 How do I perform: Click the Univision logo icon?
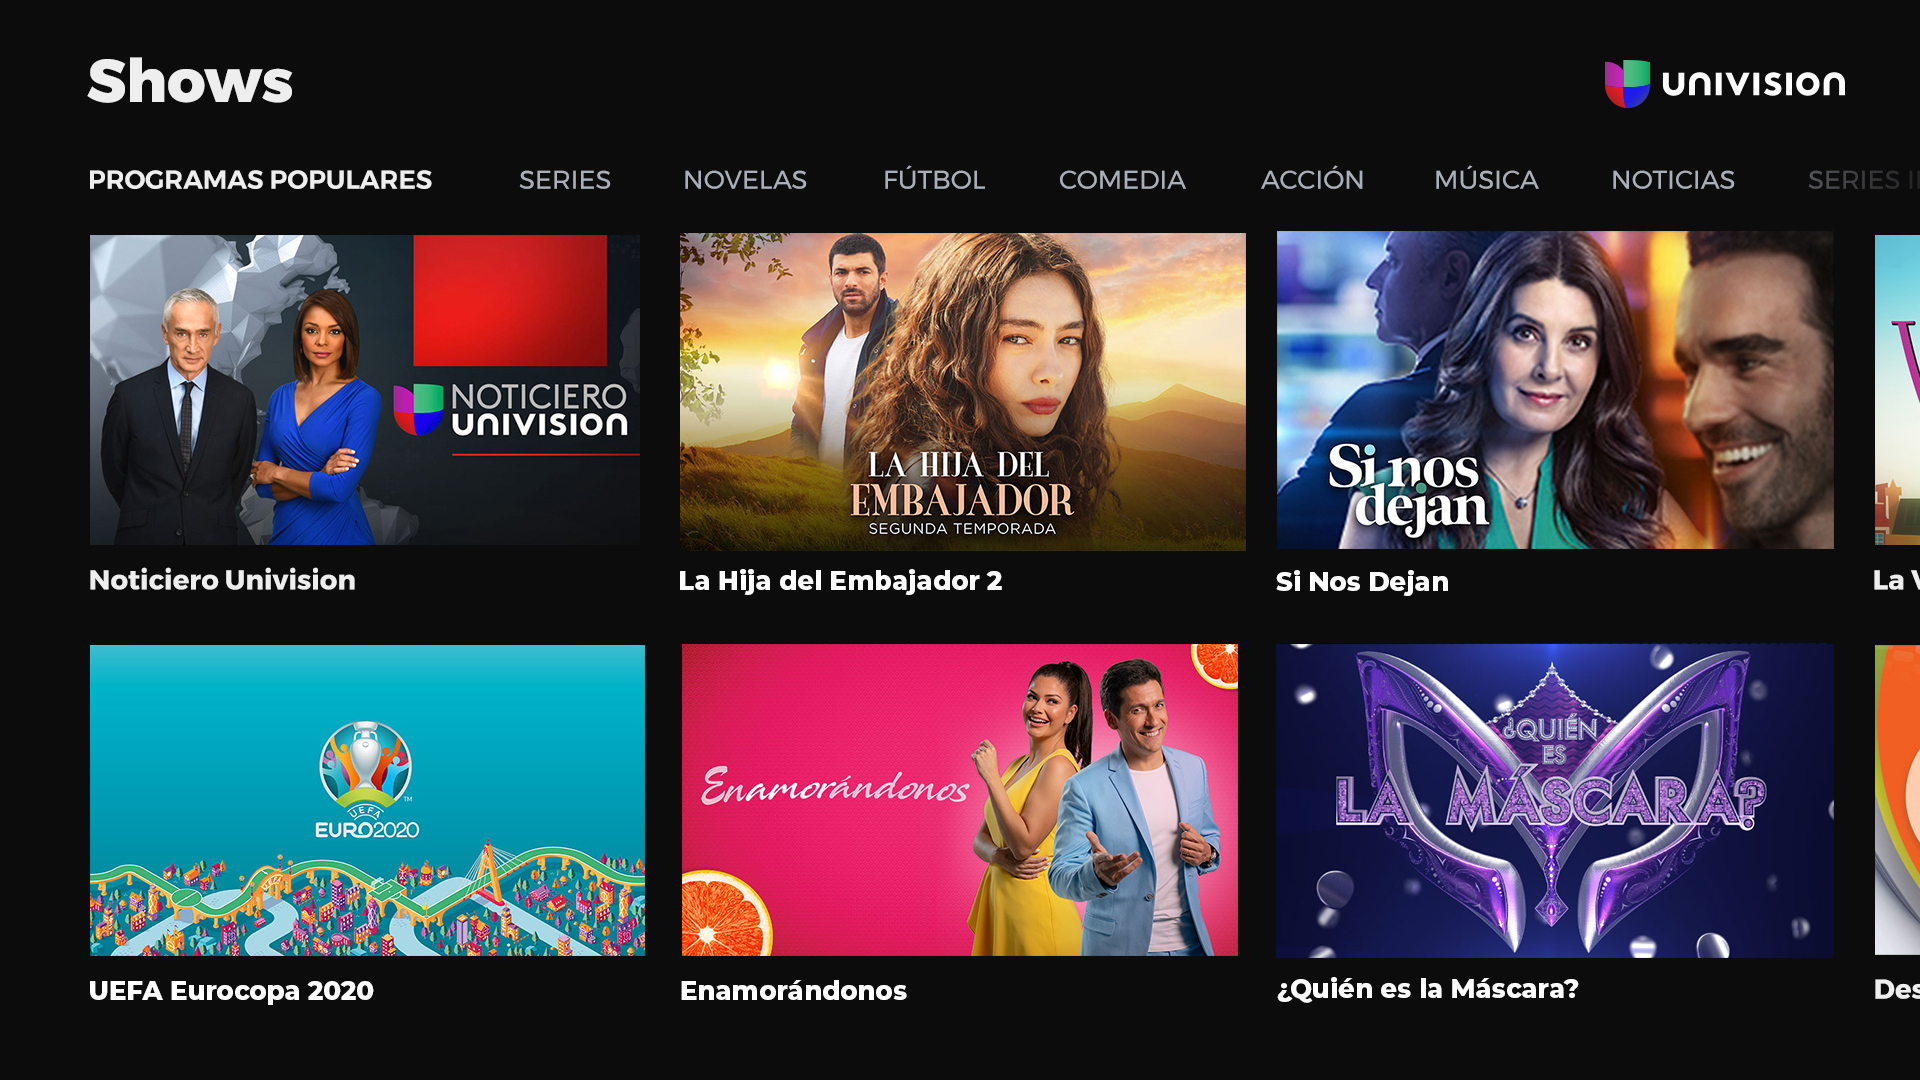pos(1627,83)
